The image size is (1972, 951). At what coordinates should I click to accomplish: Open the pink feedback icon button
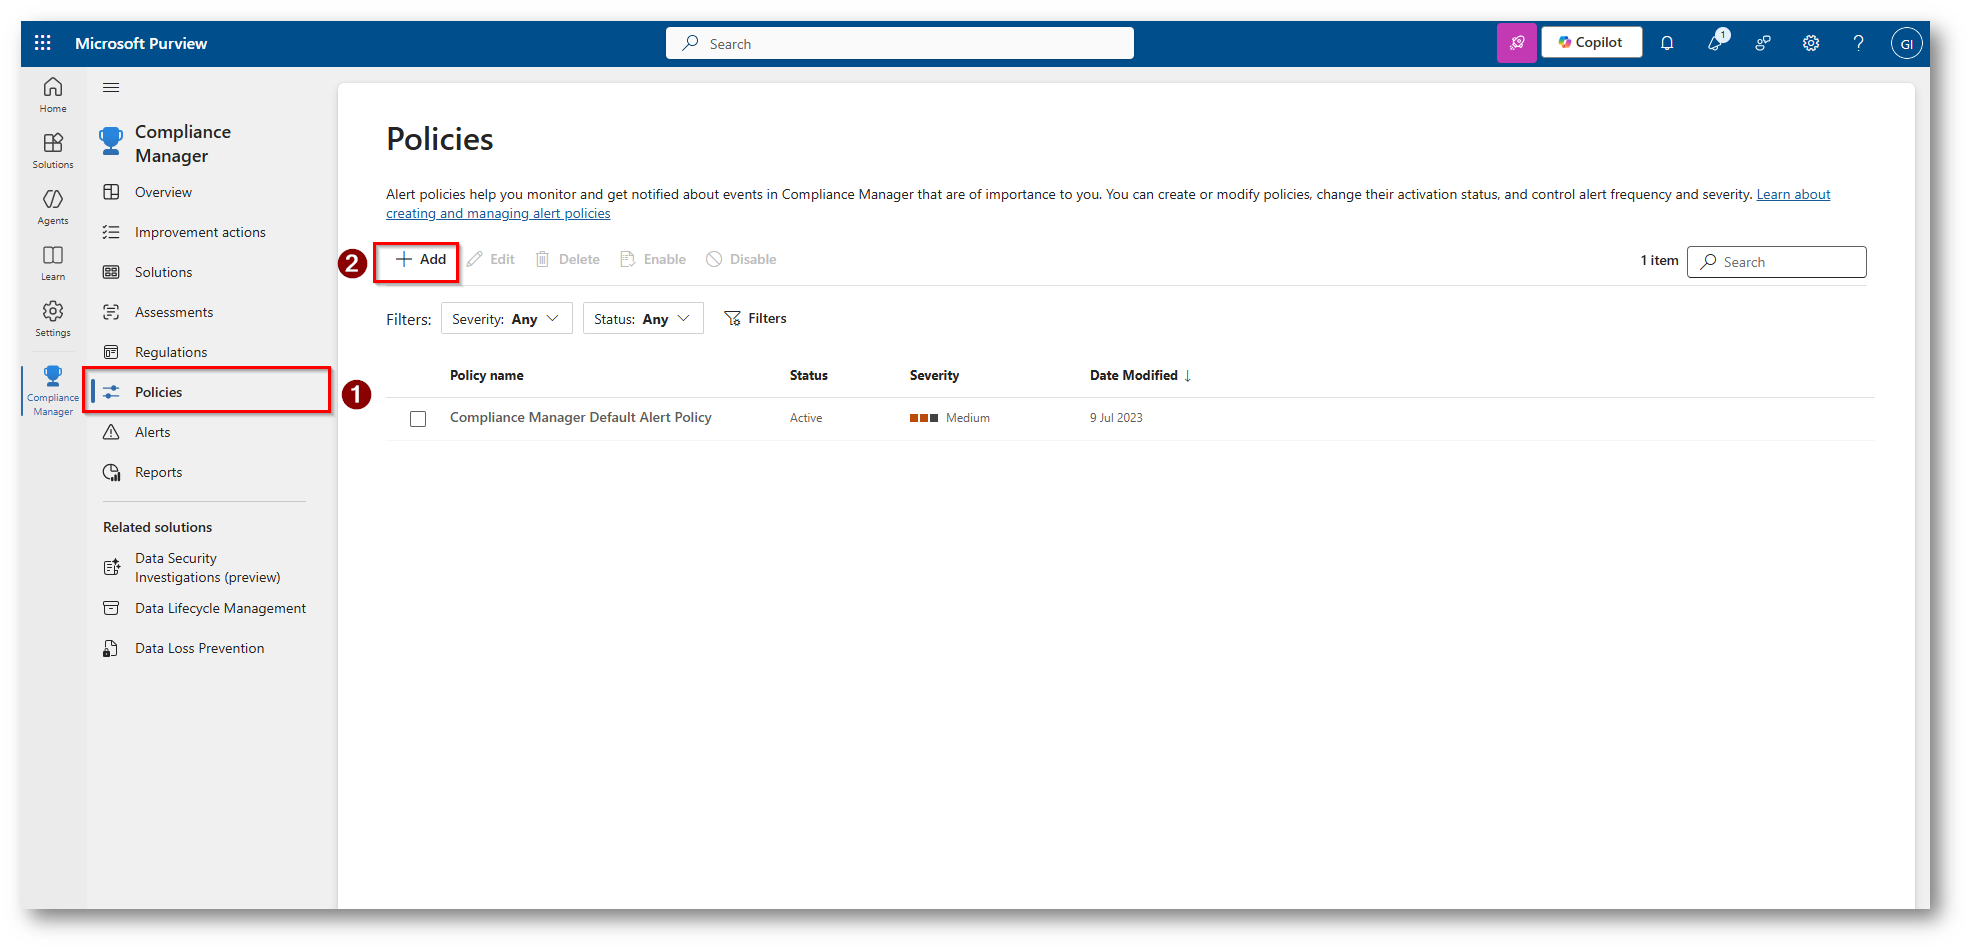point(1516,43)
